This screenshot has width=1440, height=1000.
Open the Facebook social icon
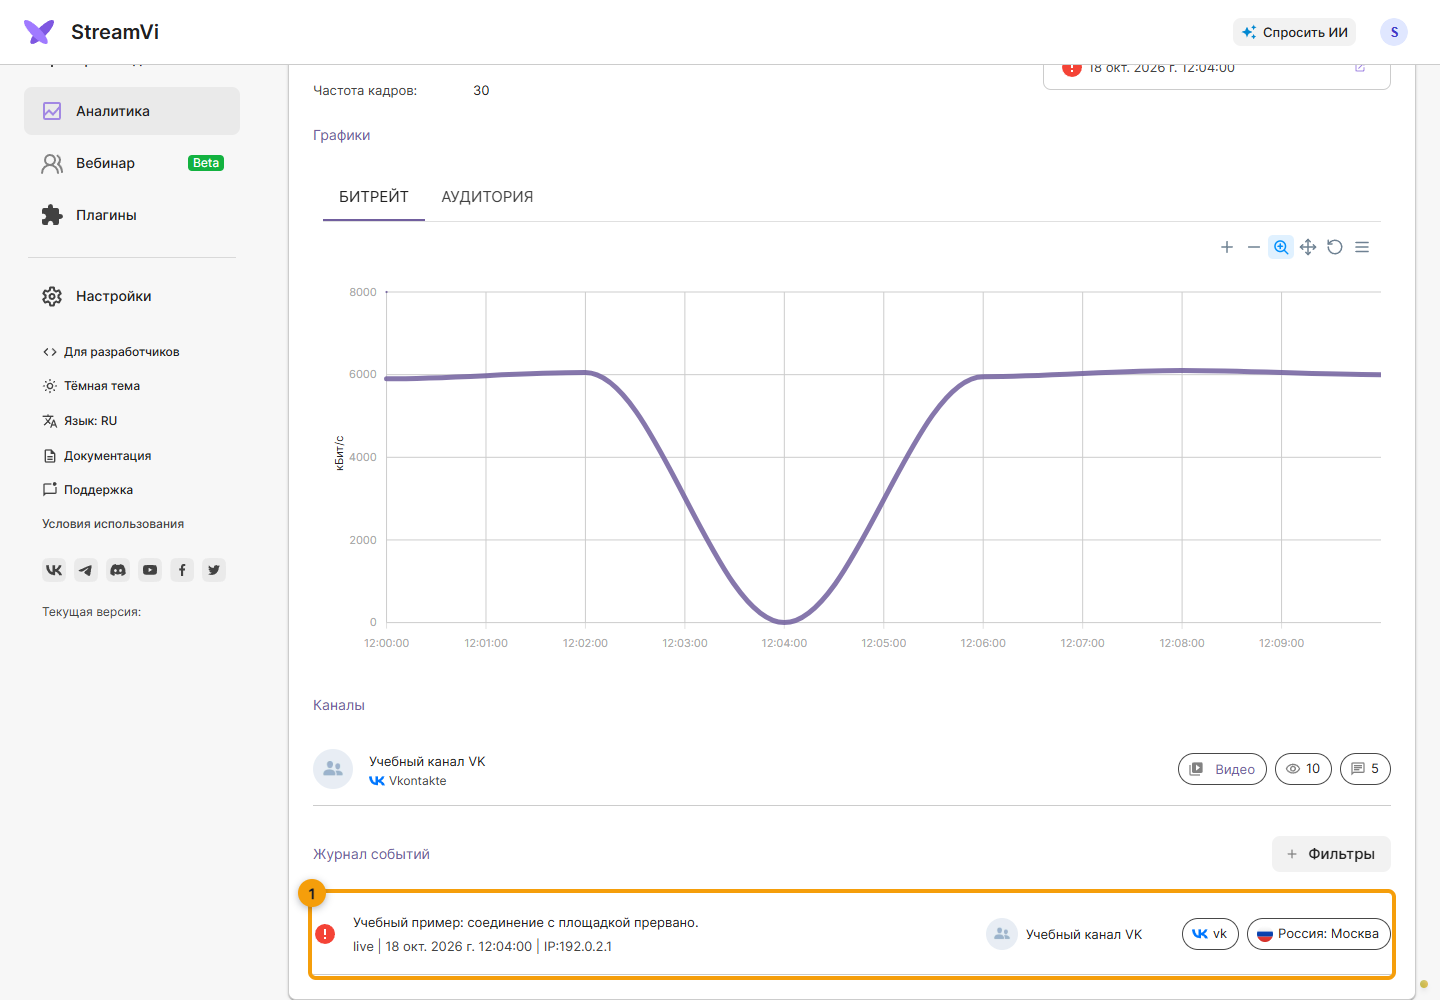[182, 570]
